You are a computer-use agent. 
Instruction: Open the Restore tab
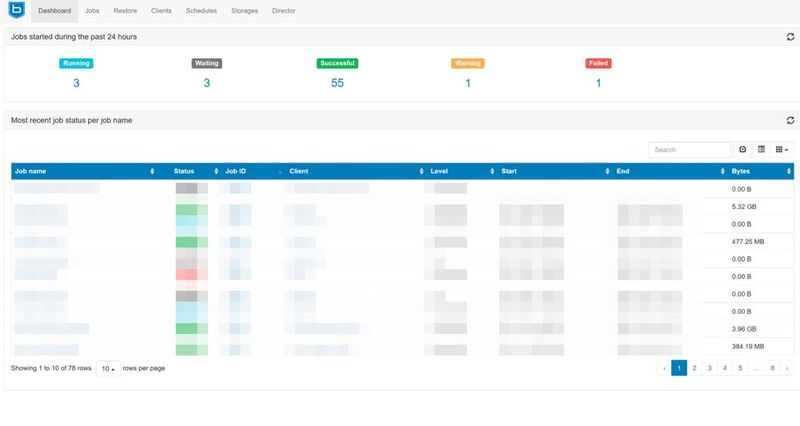click(x=125, y=11)
